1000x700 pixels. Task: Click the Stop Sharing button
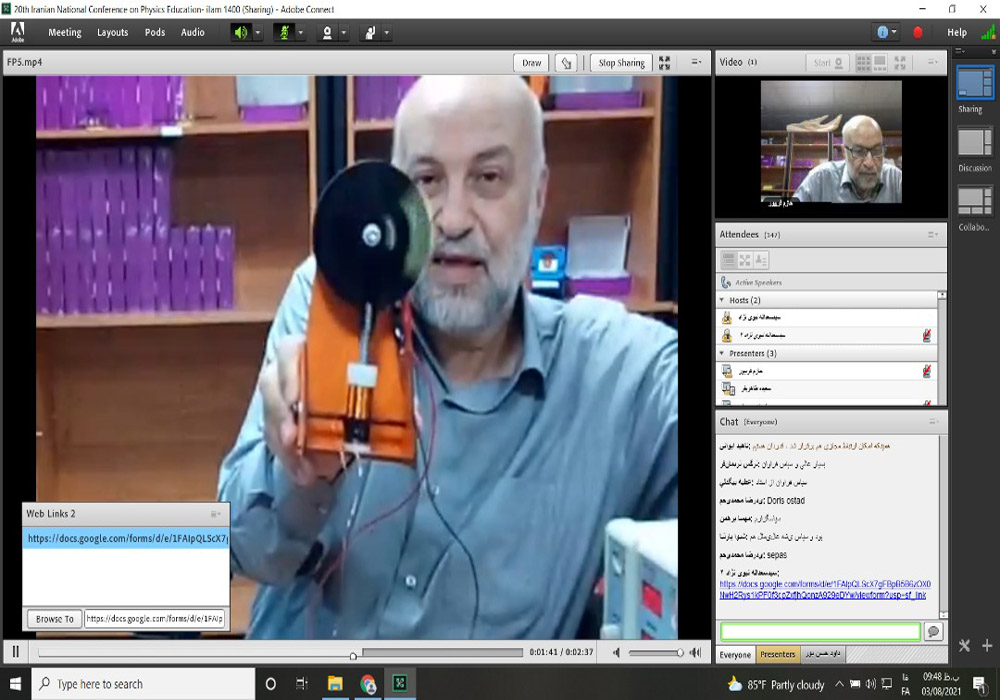pos(621,63)
